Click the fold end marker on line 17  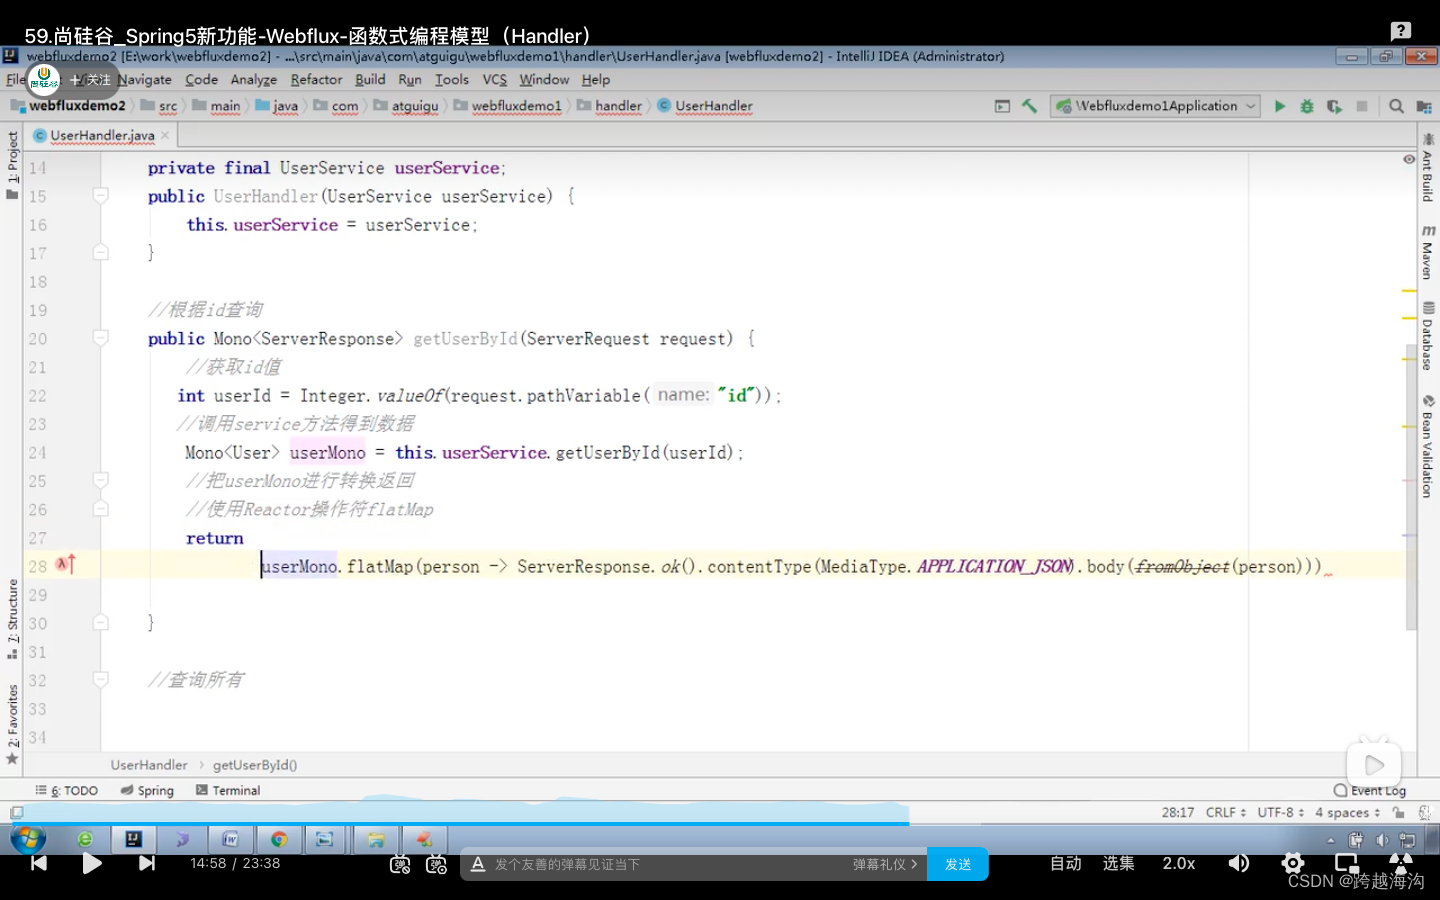tap(101, 253)
